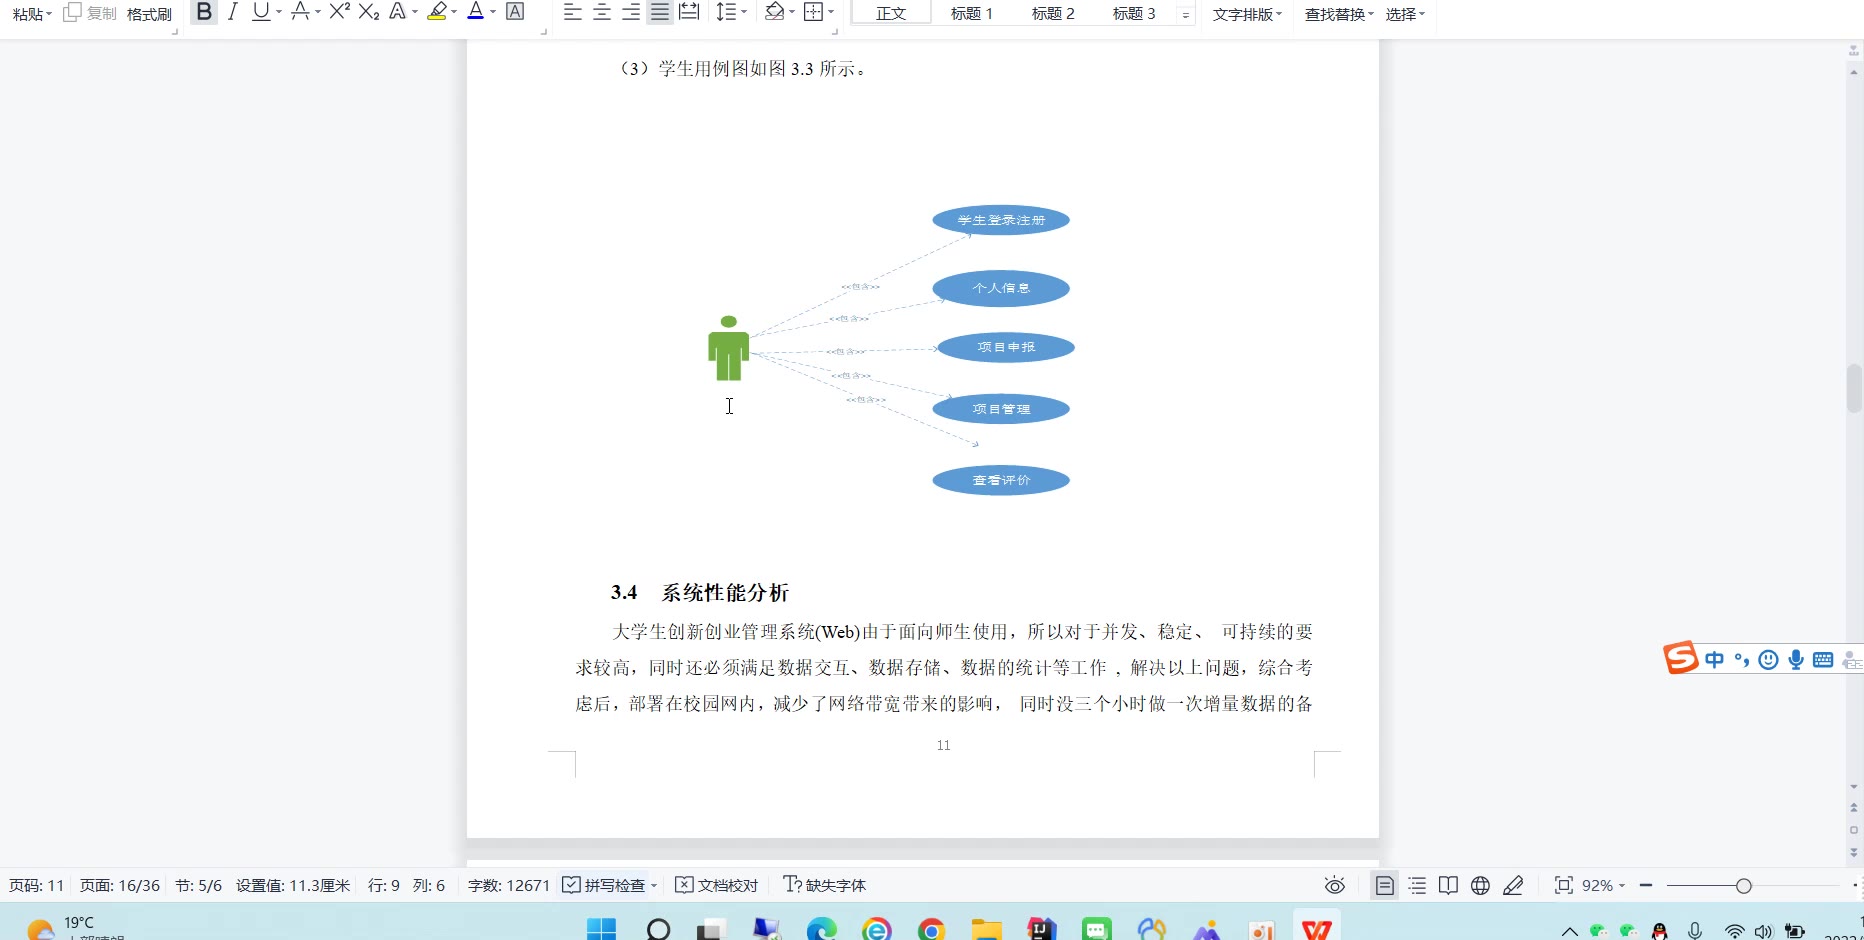Open Sogou soft keyboard icon
This screenshot has width=1864, height=940.
[1823, 659]
